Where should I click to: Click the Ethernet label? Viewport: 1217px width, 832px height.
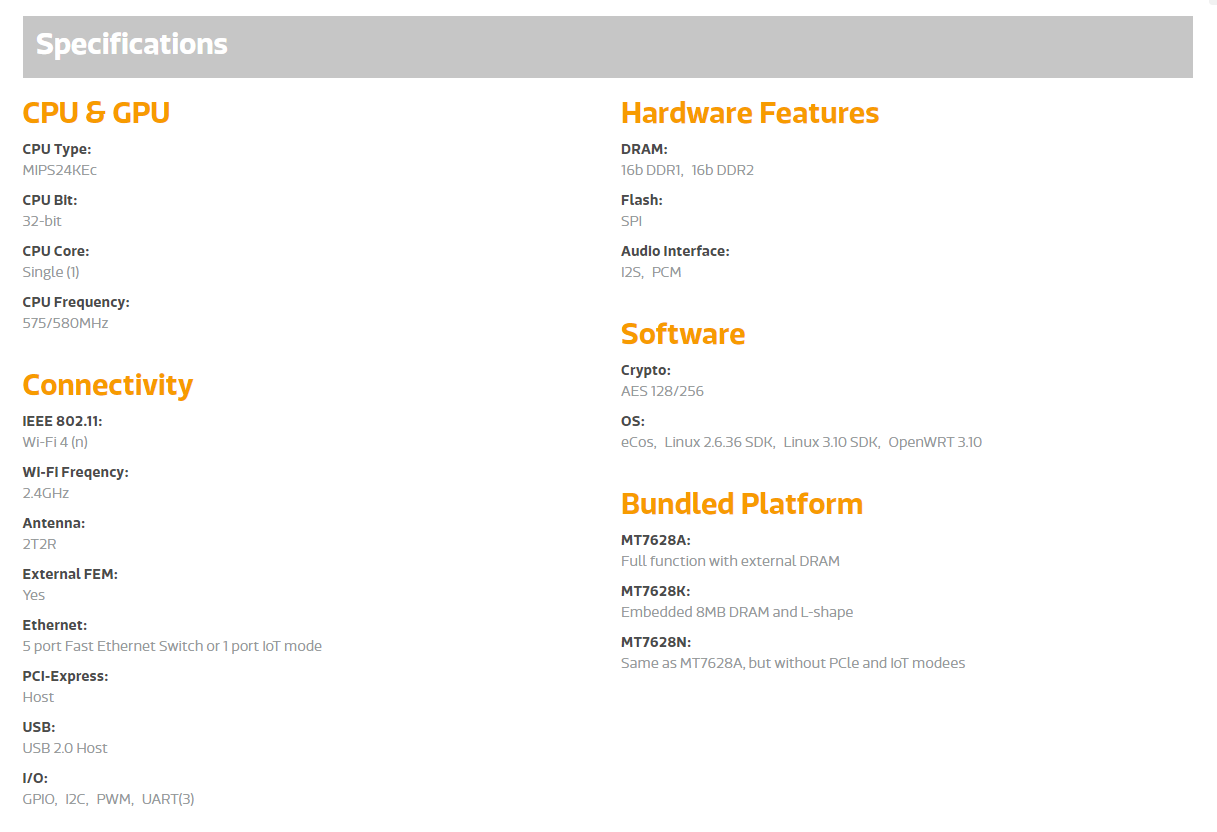(55, 625)
